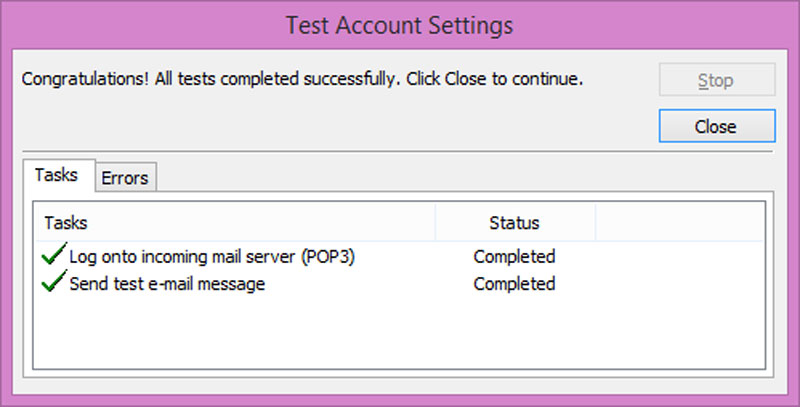
Task: Click the green checkmark beside Send test e-mail
Action: coord(54,281)
